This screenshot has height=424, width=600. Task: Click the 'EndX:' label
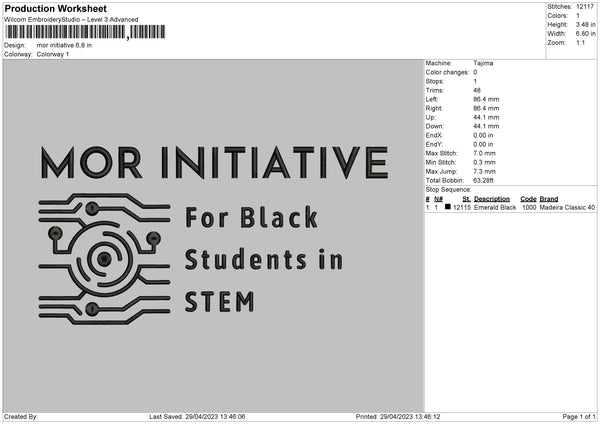(x=434, y=135)
